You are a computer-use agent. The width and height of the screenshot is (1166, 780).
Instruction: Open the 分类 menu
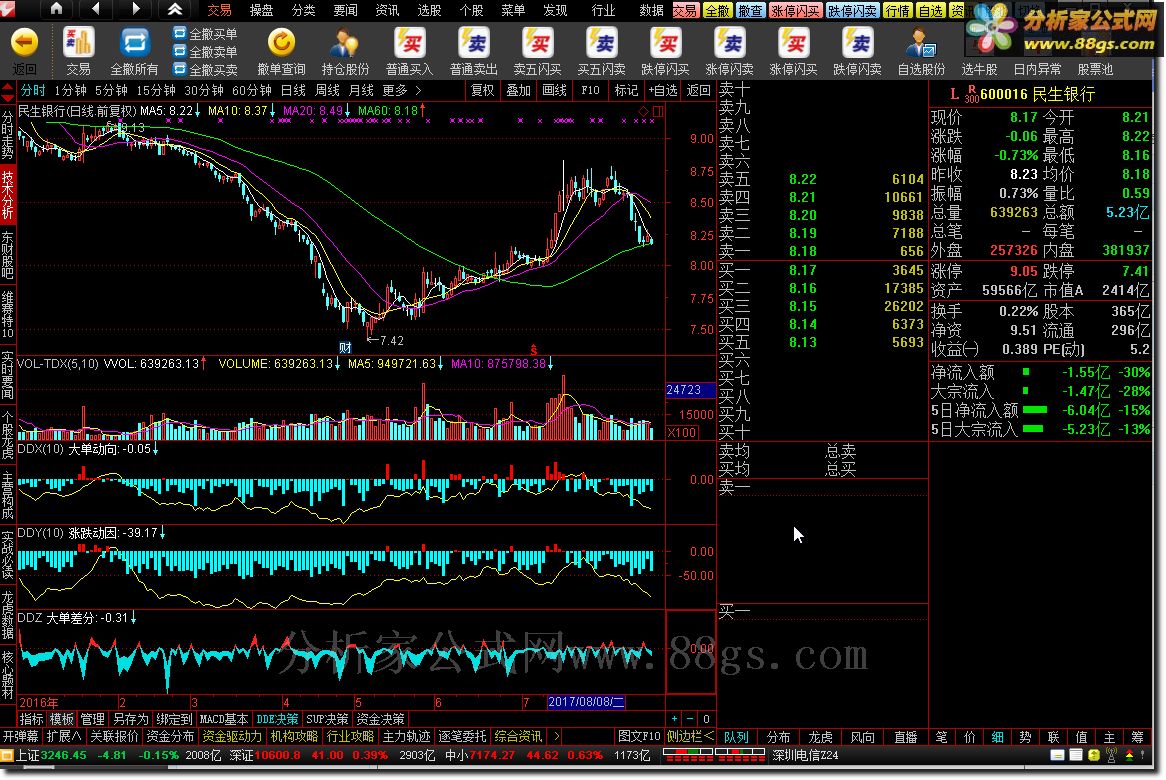click(x=303, y=10)
